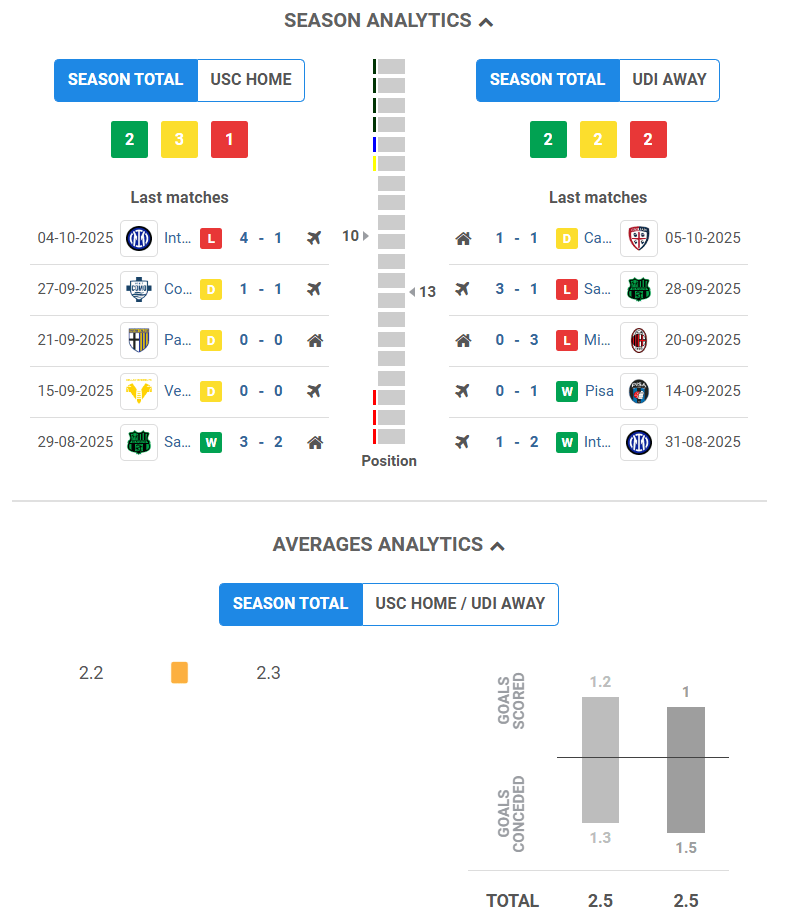
Task: Click the Parma club crest icon
Action: pos(138,340)
